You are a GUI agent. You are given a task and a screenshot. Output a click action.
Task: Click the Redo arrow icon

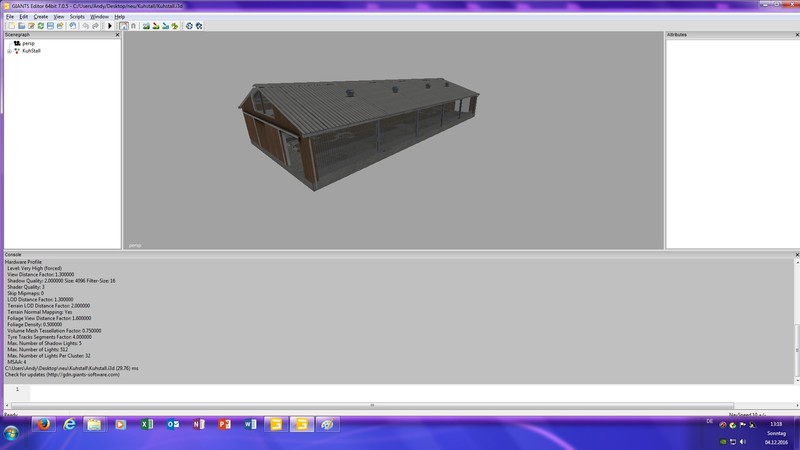pyautogui.click(x=97, y=26)
